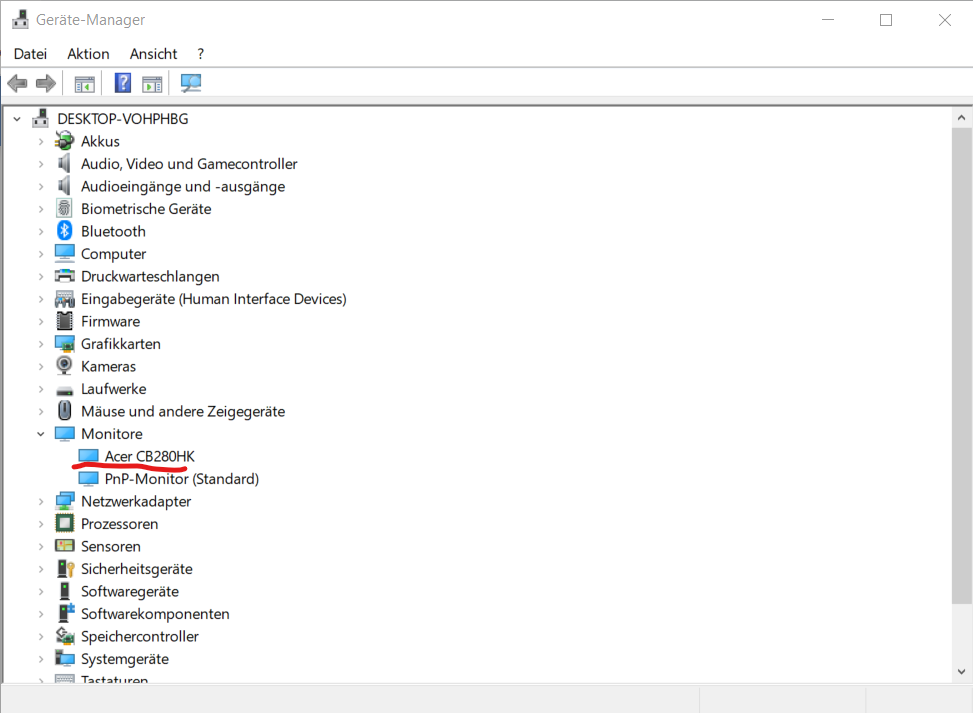
Task: Expand the Grafikkarten category arrow
Action: 41,344
